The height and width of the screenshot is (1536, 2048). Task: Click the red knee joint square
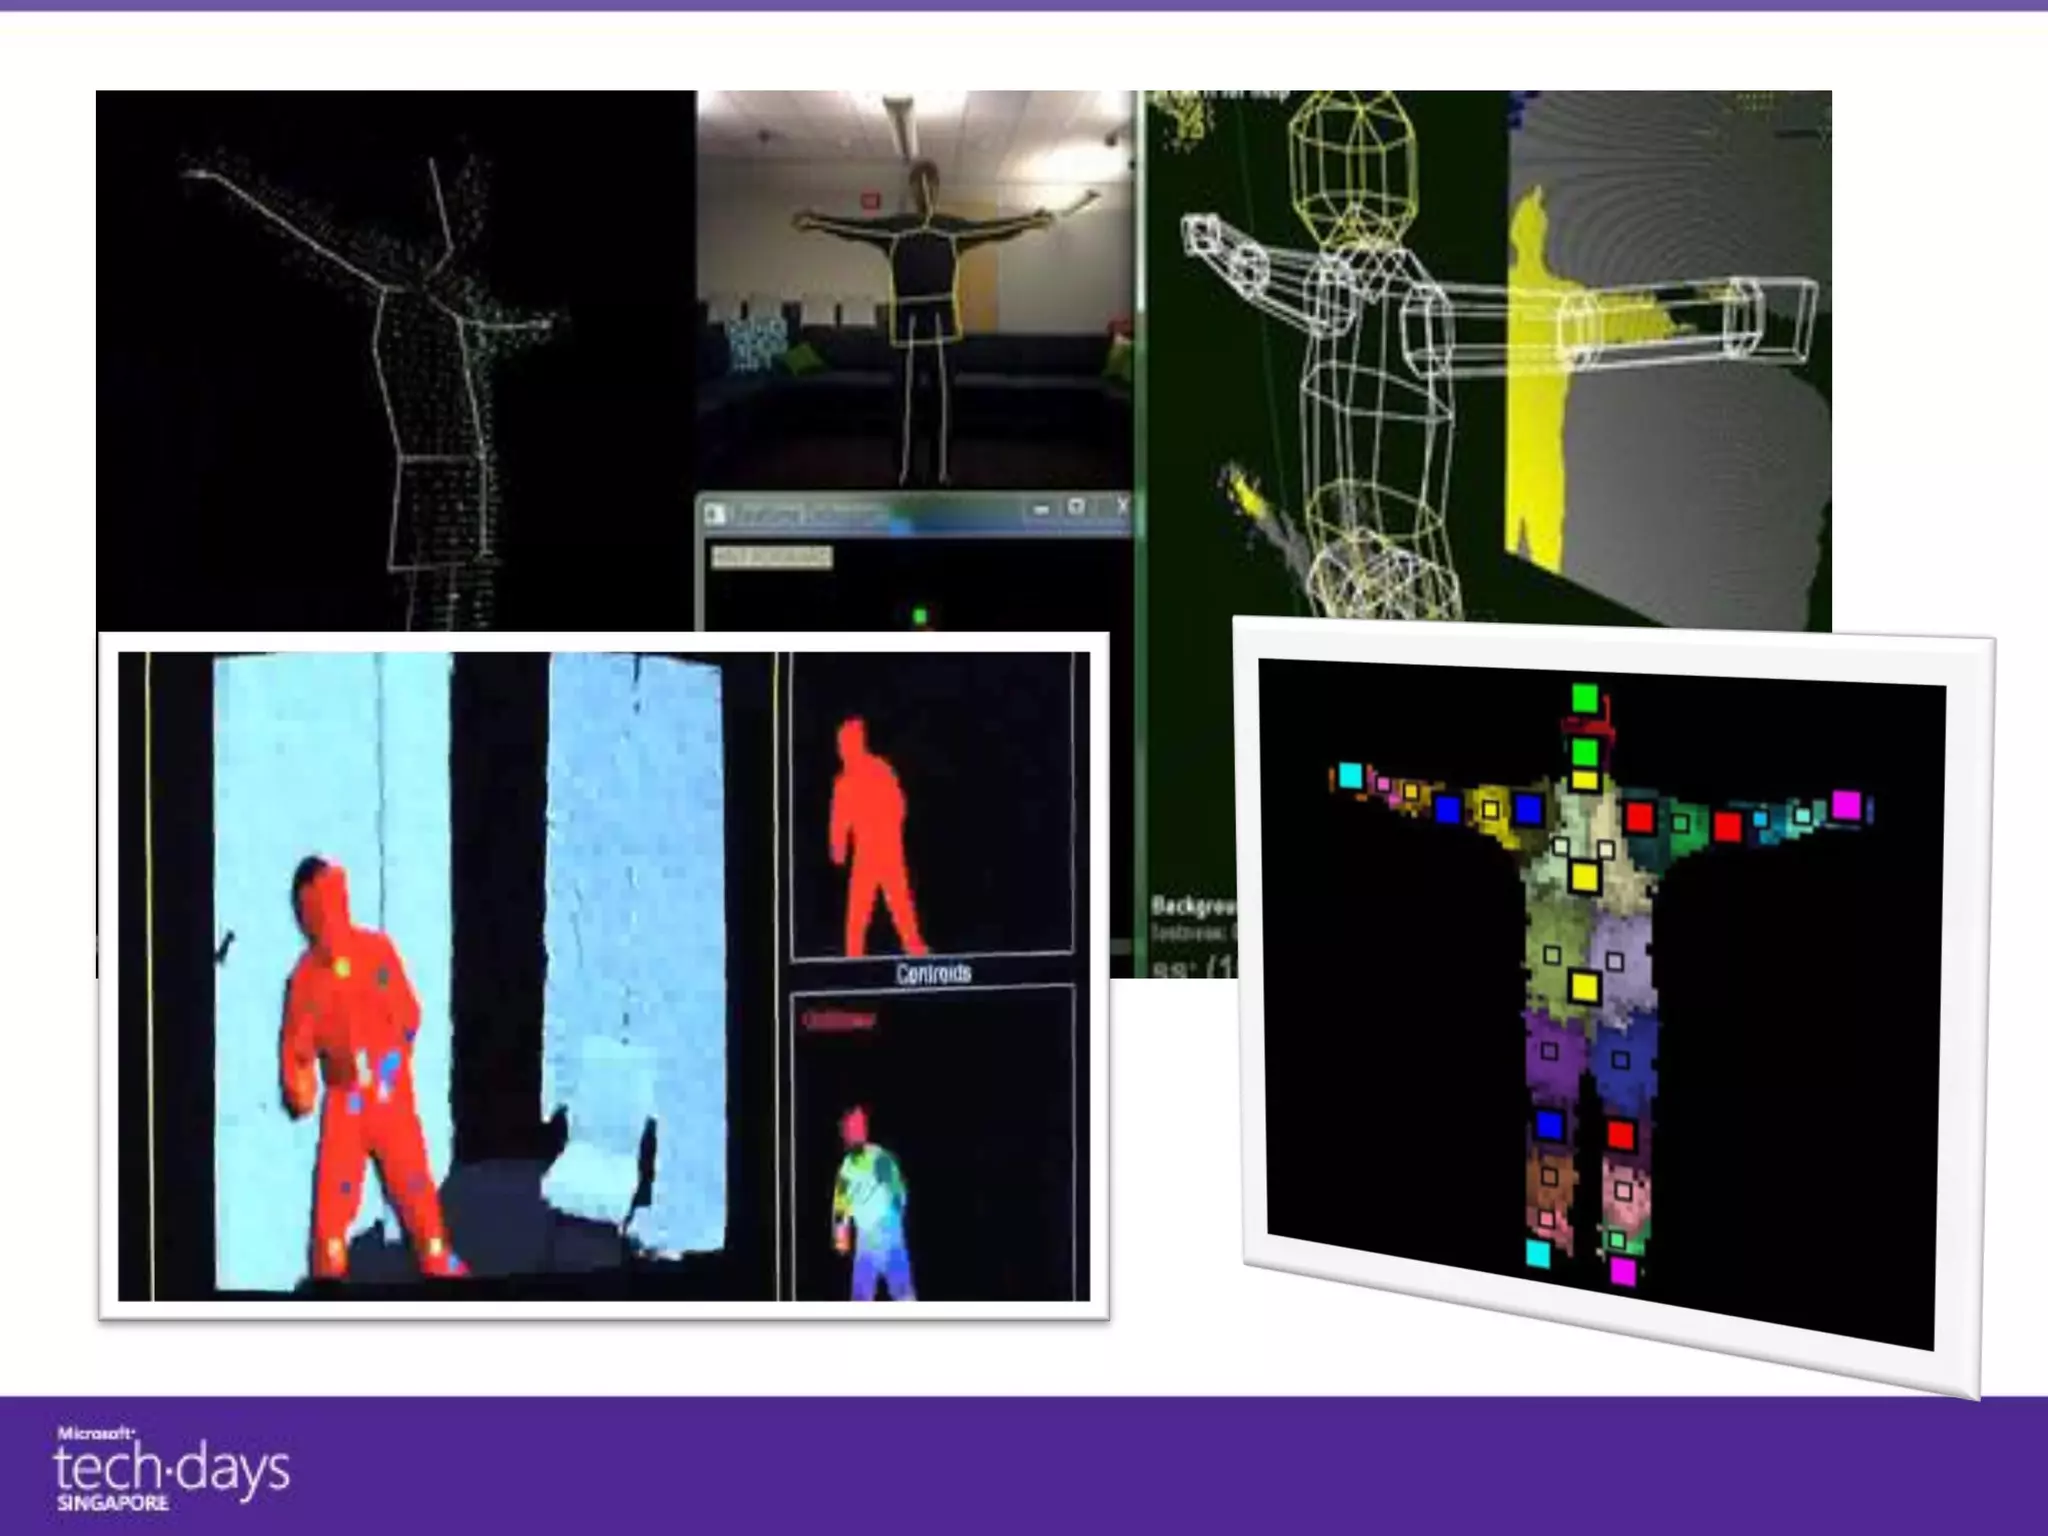point(1621,1135)
